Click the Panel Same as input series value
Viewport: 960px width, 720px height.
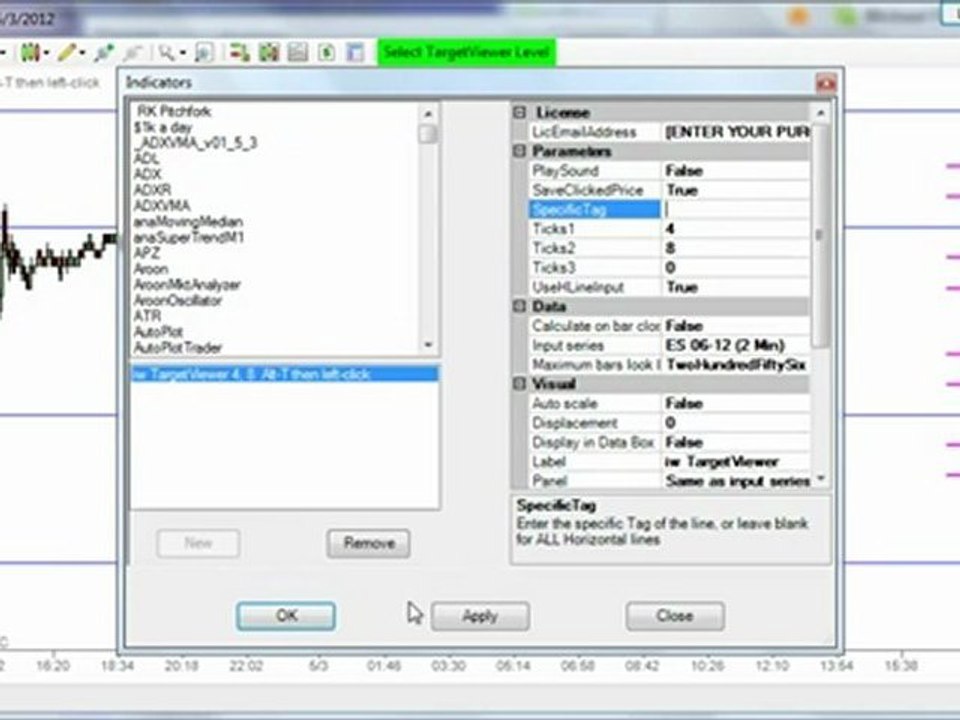click(x=737, y=481)
